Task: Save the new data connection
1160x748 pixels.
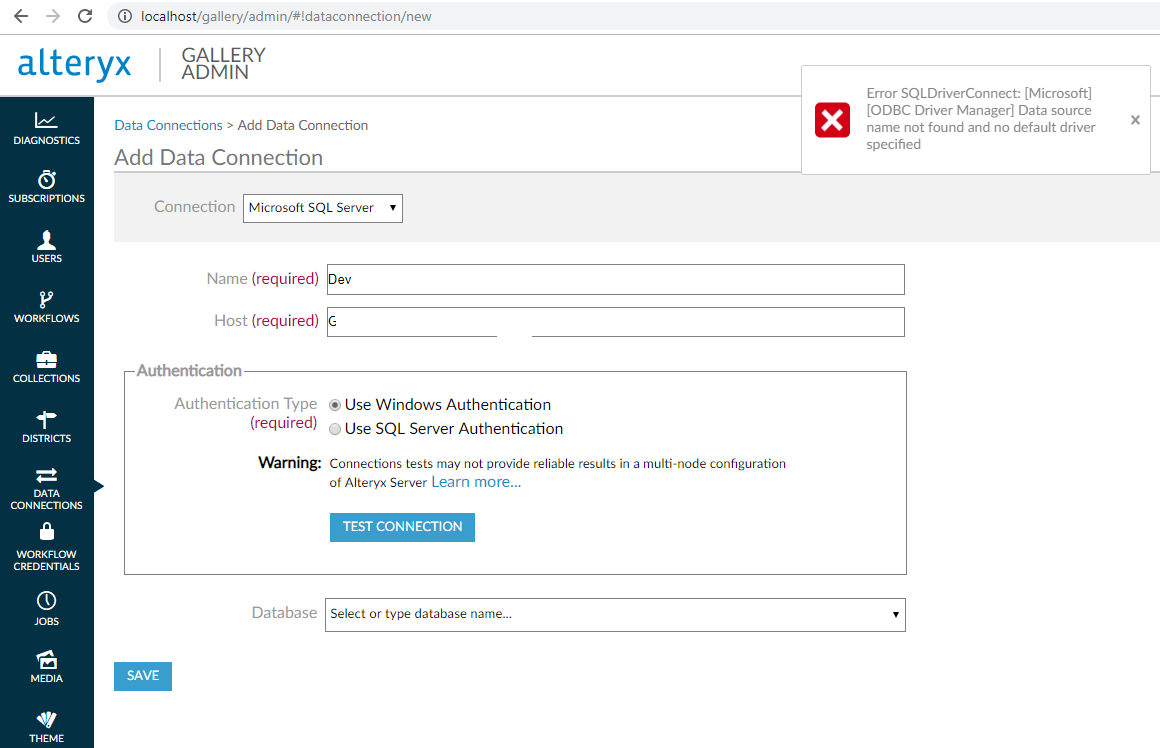Action: coord(142,676)
